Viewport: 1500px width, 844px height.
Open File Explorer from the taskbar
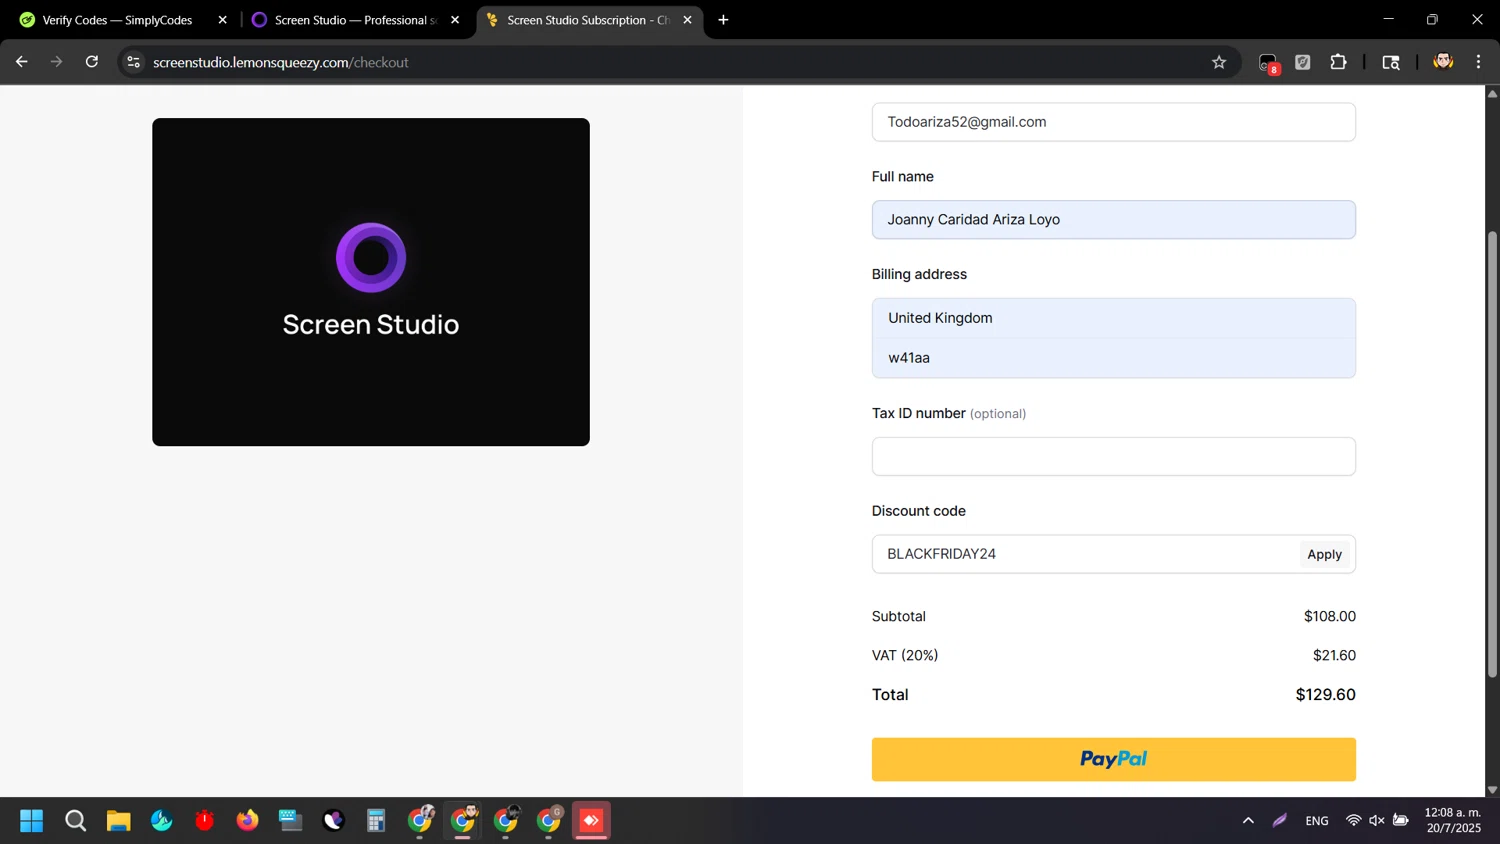[x=118, y=821]
